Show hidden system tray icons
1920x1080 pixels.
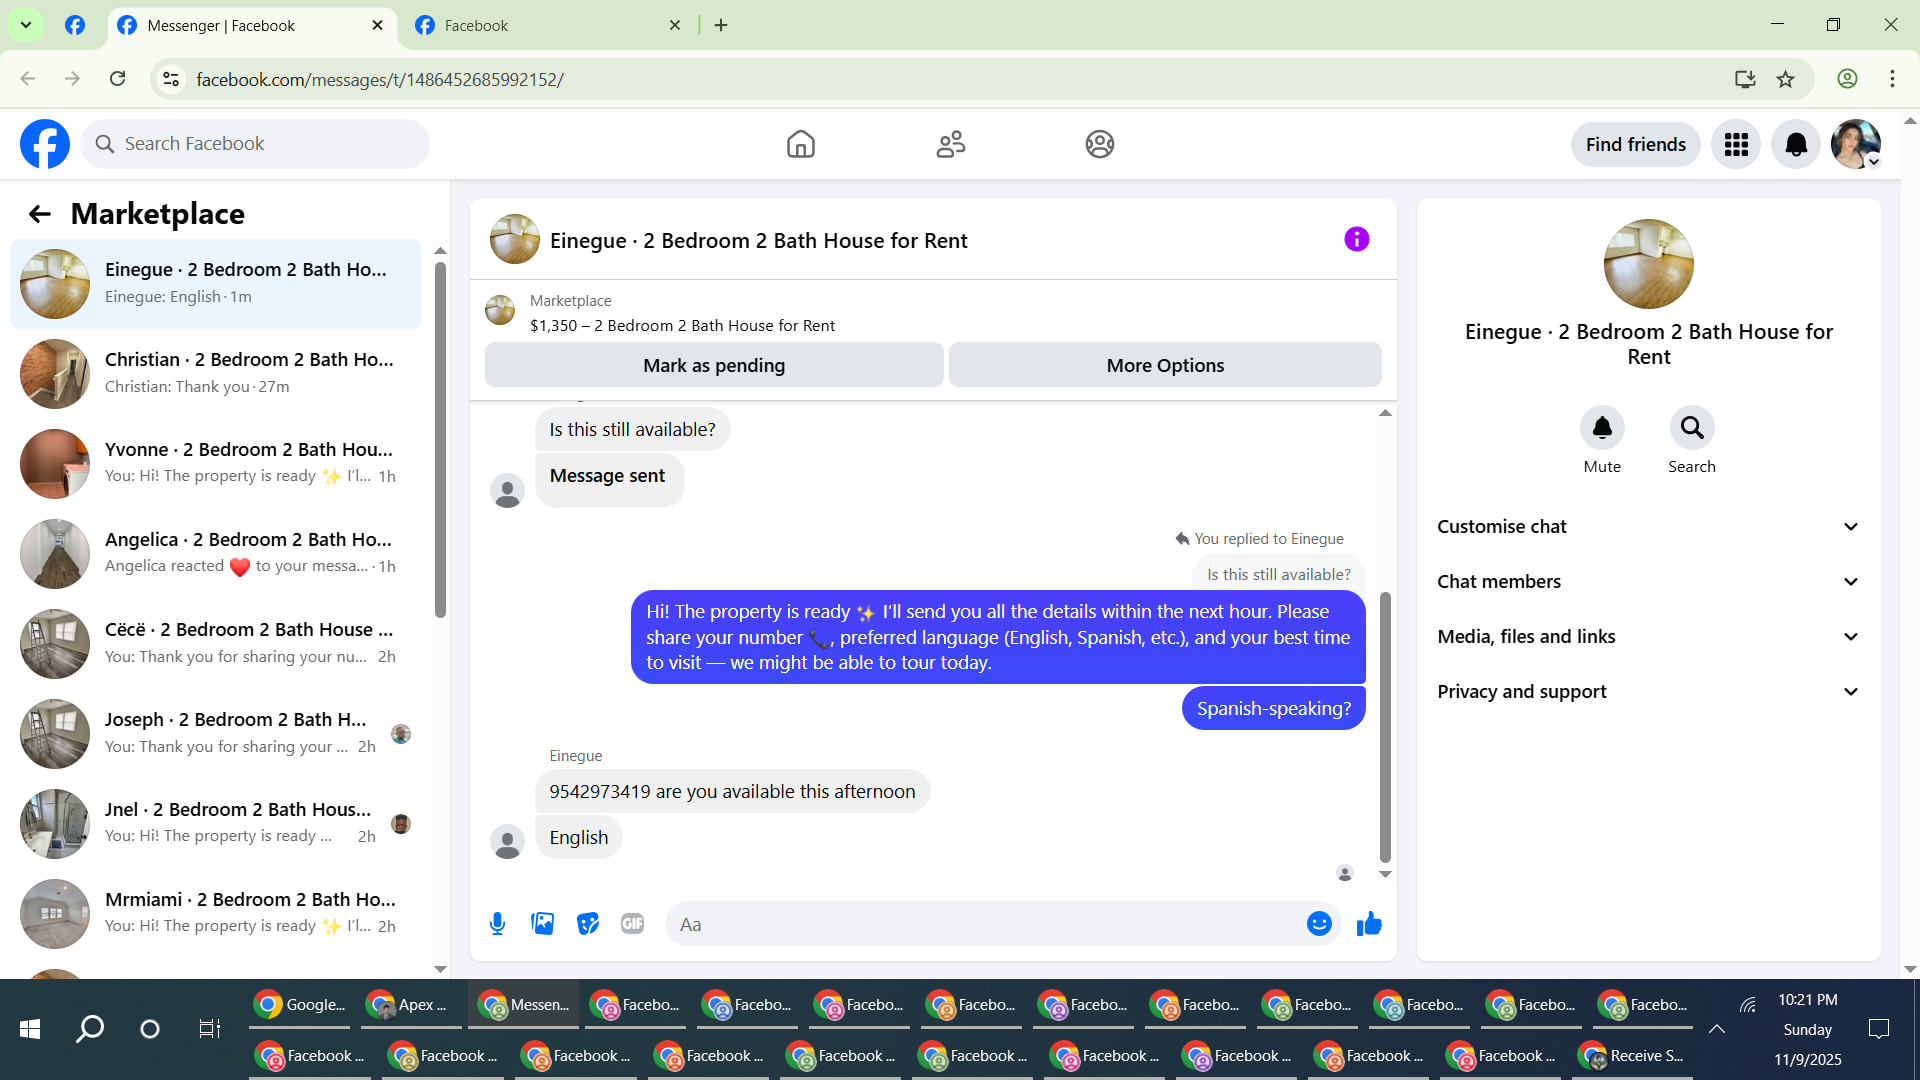point(1717,1029)
